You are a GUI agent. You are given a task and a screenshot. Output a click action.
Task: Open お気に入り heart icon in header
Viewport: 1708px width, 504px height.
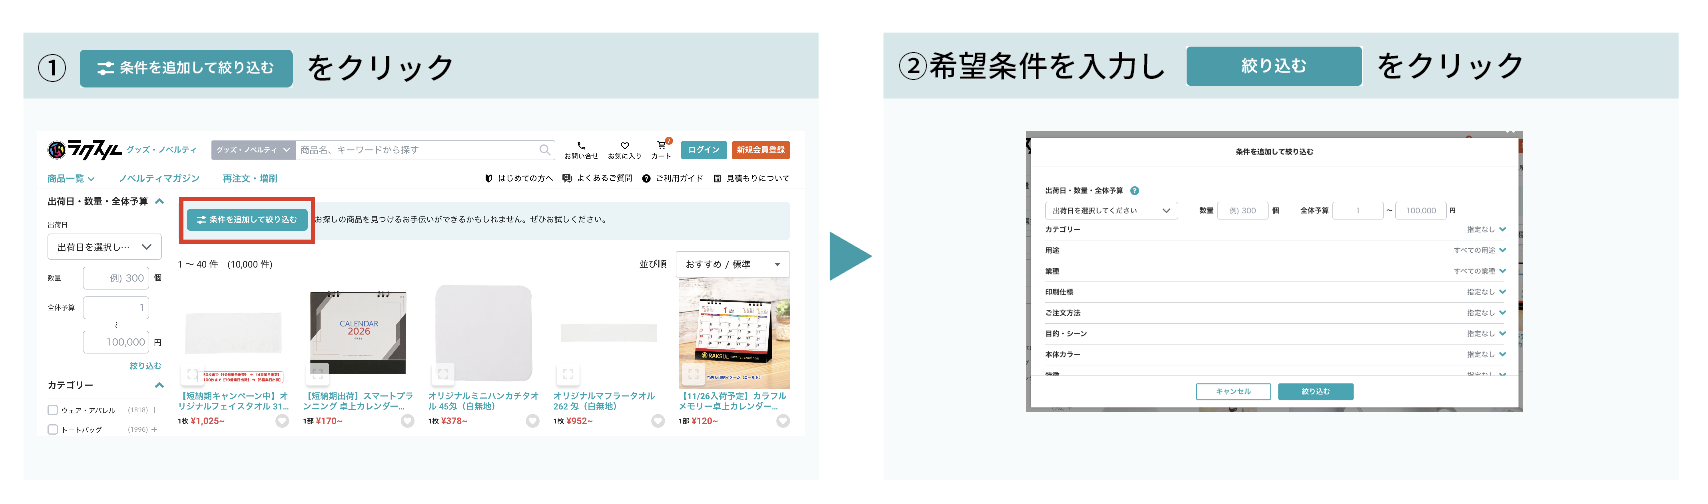625,146
